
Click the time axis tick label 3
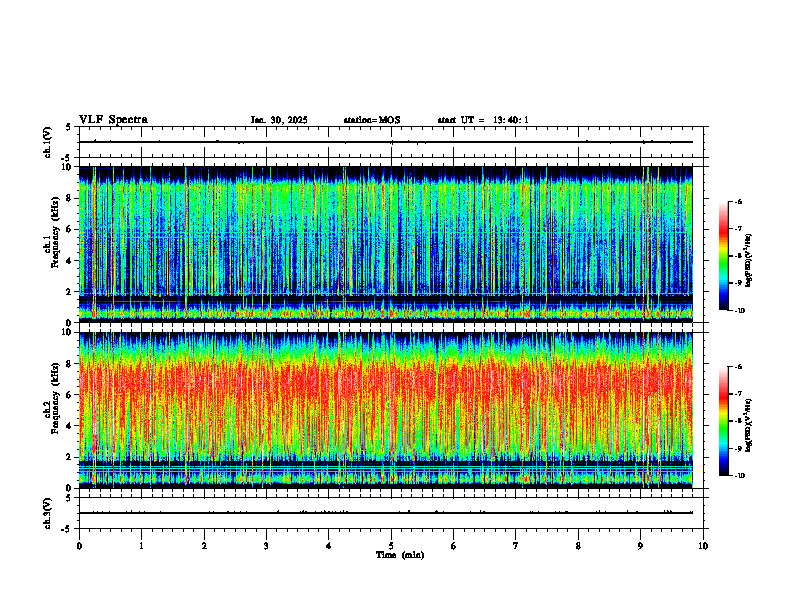pyautogui.click(x=267, y=546)
